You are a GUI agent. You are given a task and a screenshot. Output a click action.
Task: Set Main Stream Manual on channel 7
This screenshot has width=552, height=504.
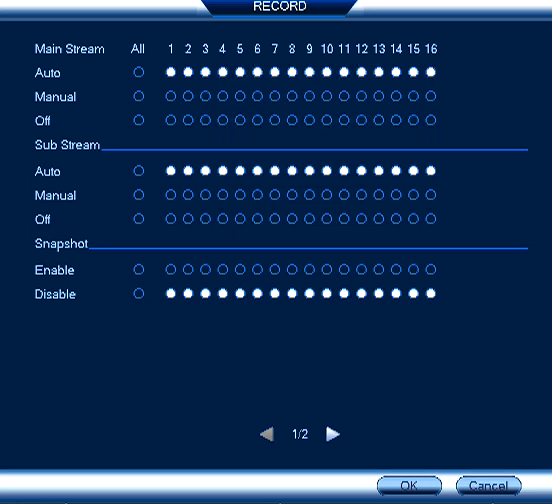[275, 96]
